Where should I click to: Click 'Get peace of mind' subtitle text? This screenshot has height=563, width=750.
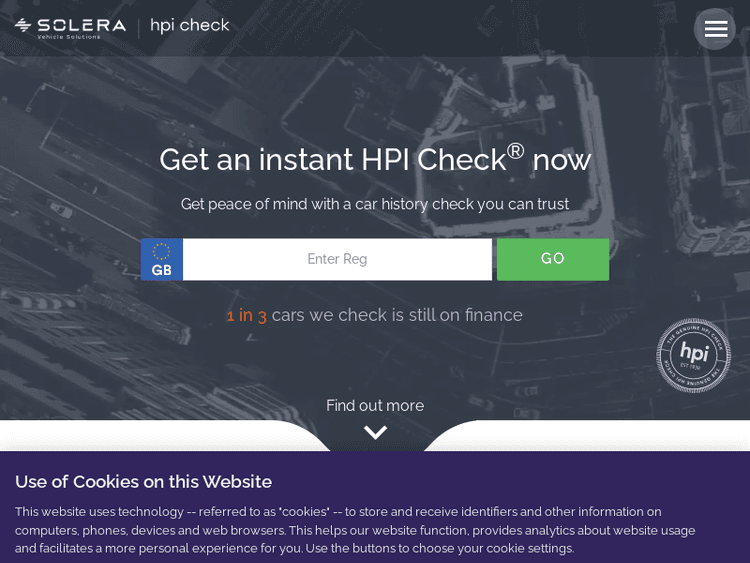(375, 204)
